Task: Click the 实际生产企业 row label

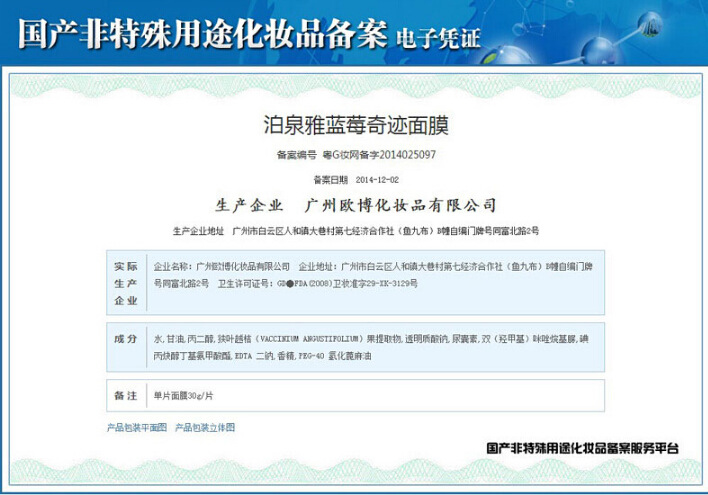Action: (x=126, y=283)
